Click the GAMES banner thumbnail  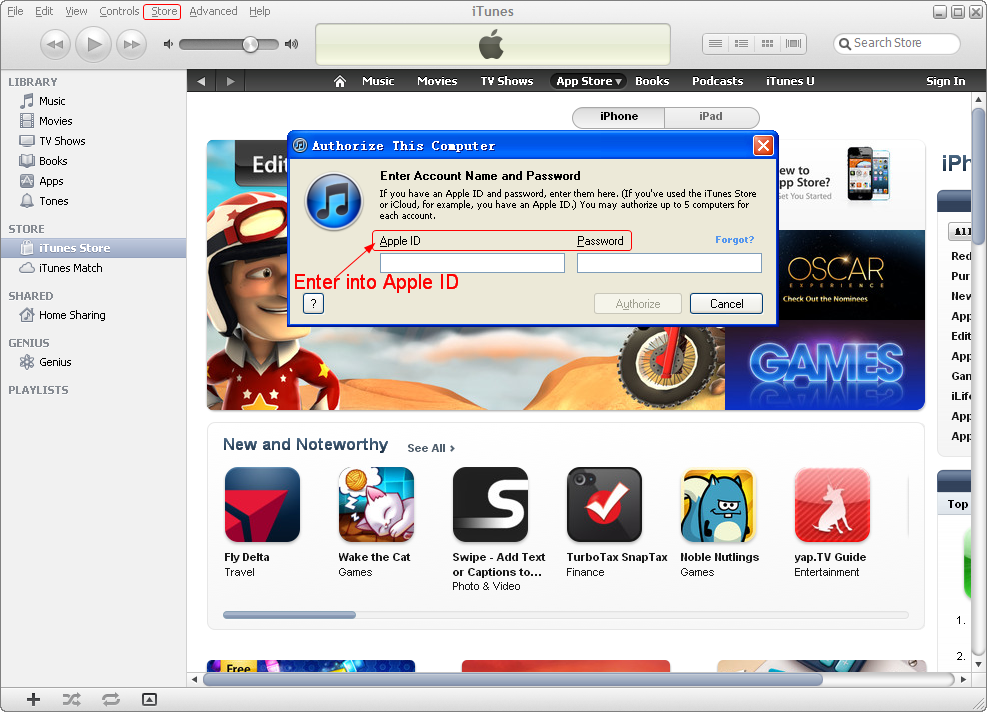(x=825, y=365)
